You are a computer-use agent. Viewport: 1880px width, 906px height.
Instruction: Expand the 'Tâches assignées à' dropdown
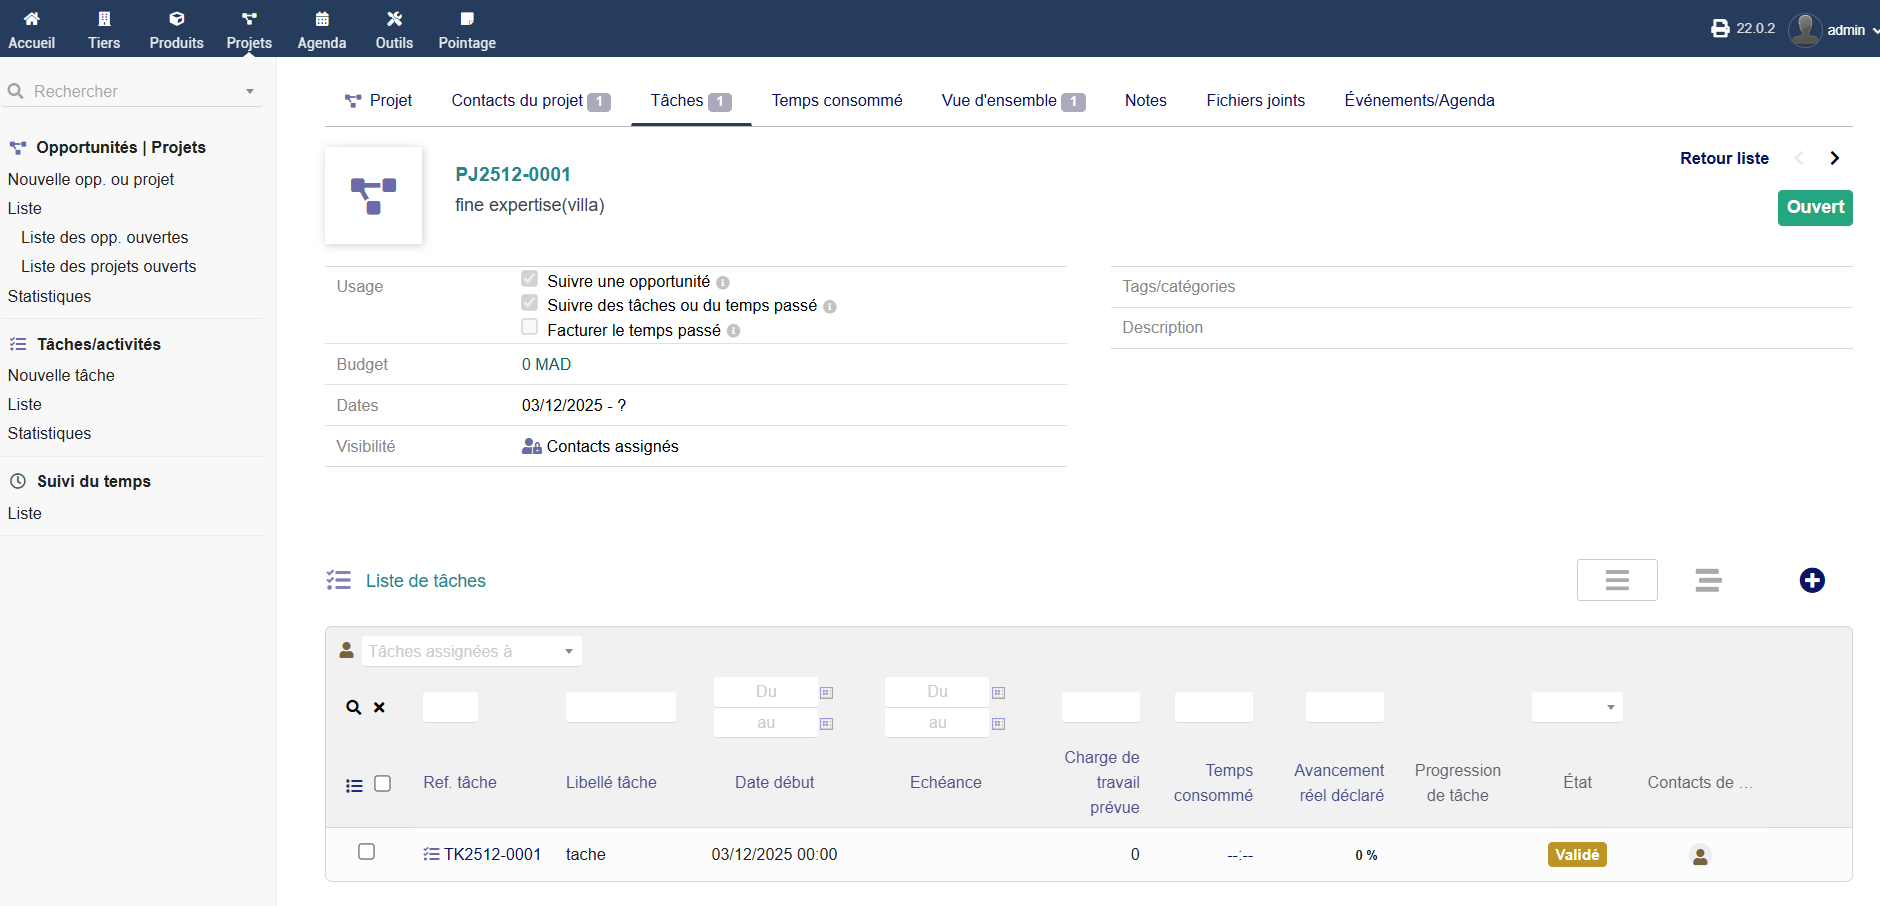coord(471,652)
